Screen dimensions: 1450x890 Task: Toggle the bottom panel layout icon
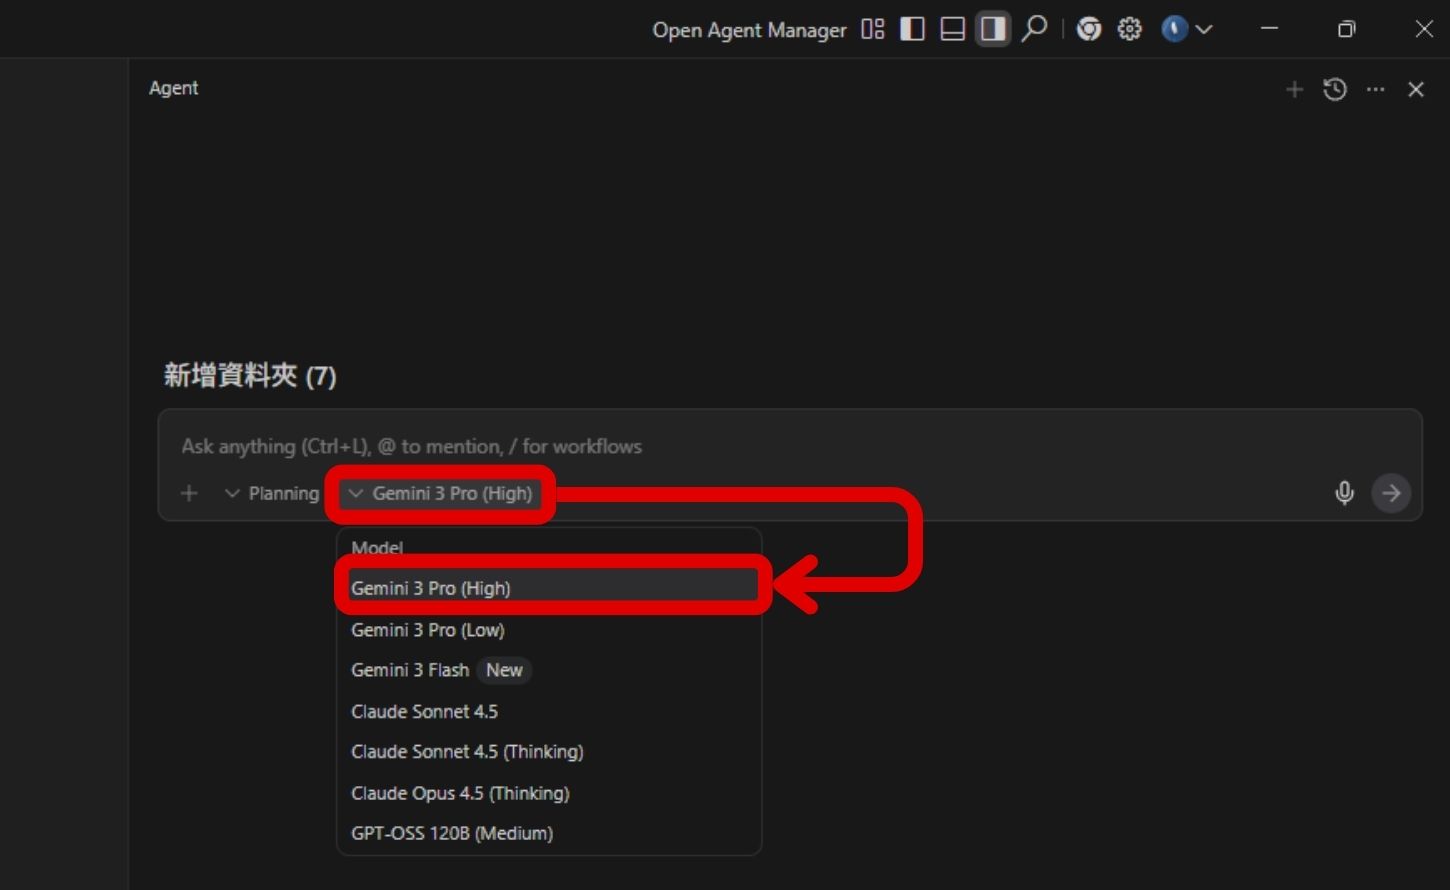click(951, 29)
